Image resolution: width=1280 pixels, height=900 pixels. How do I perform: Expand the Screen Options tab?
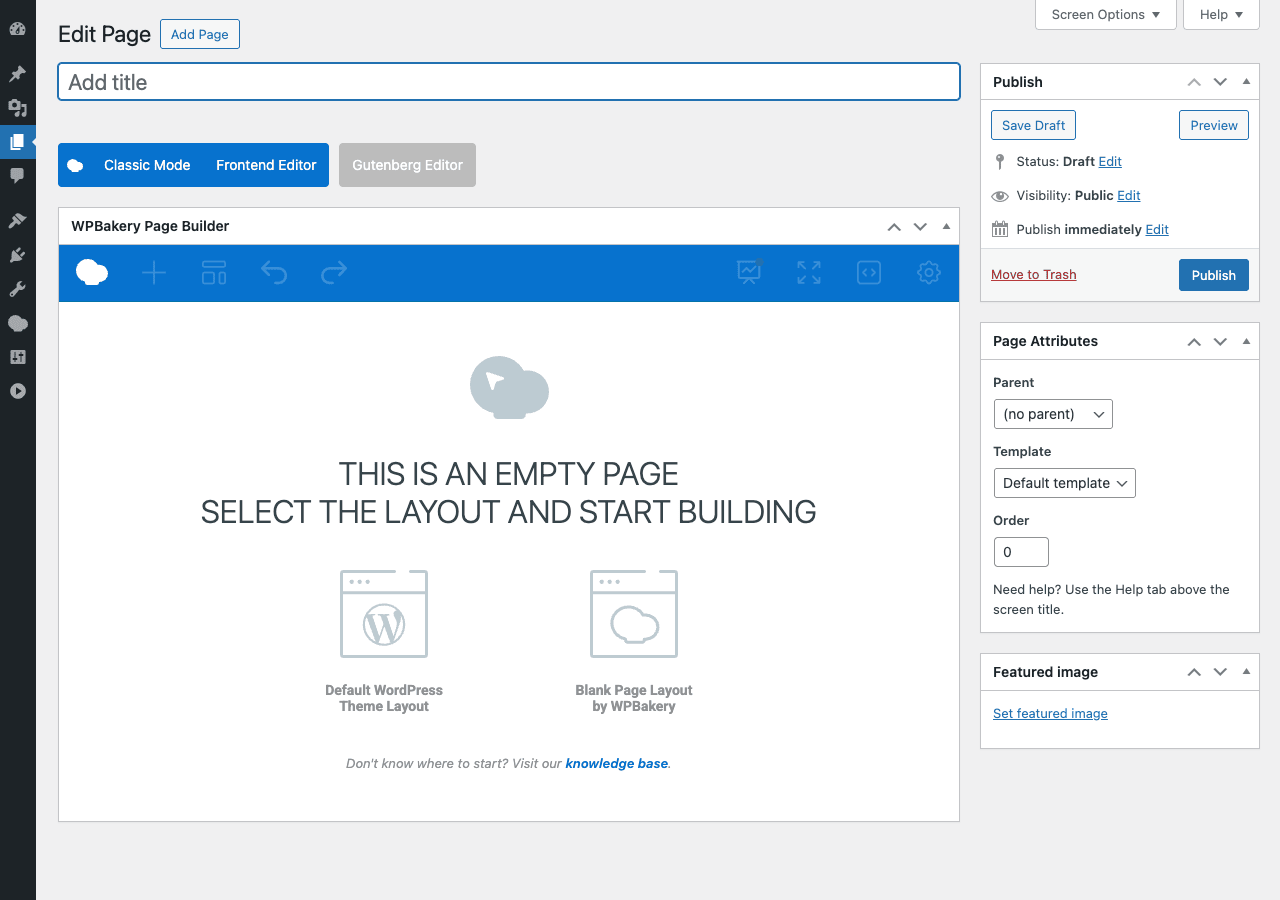tap(1106, 14)
